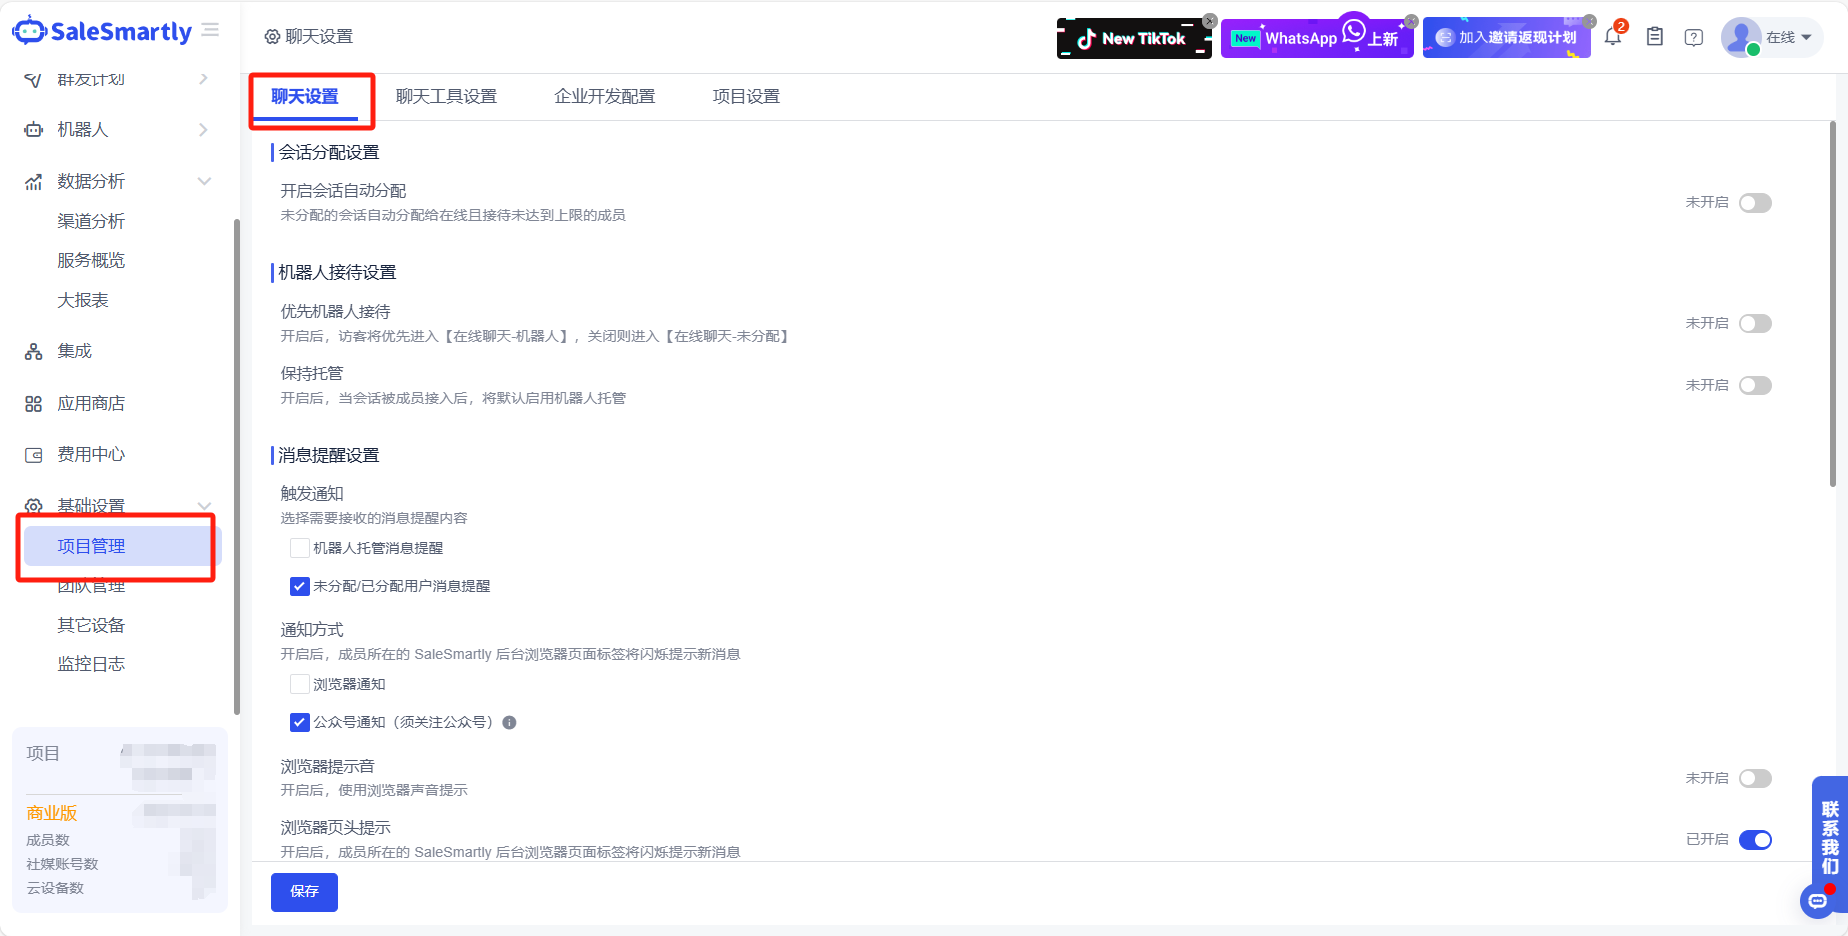Open the notifications bell with badge
Screen dimensions: 1848x936
(x=1612, y=35)
